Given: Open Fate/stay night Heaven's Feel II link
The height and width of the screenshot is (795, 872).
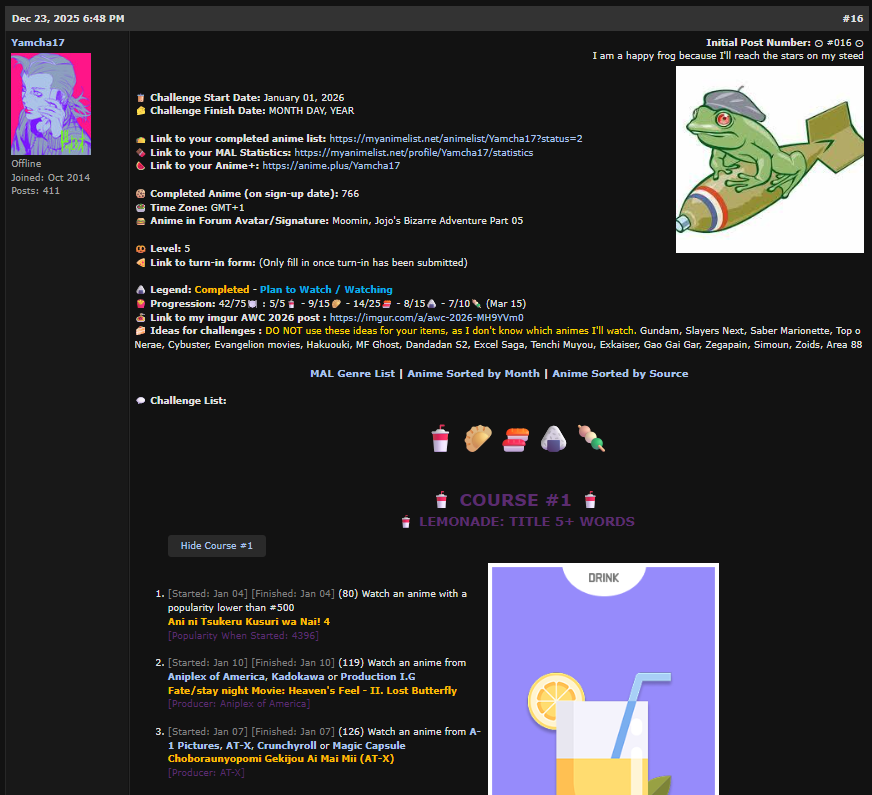Looking at the screenshot, I should (313, 690).
